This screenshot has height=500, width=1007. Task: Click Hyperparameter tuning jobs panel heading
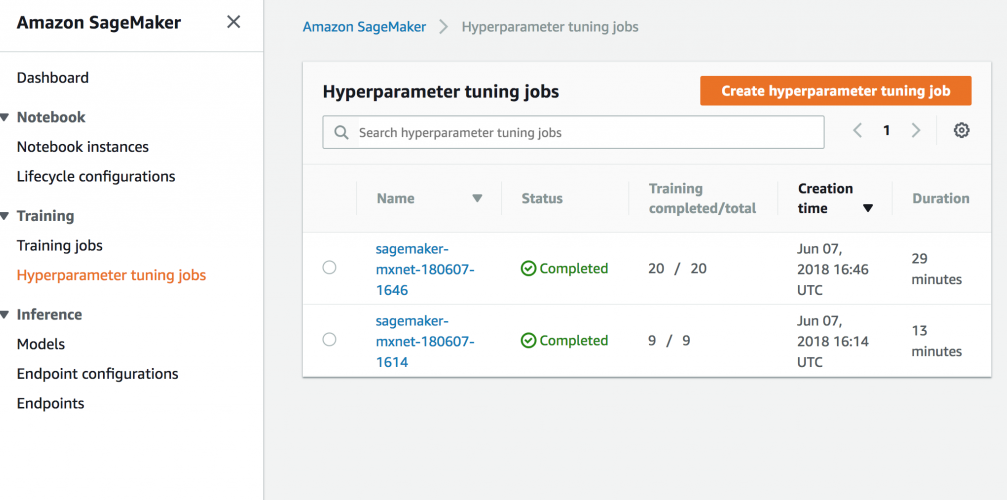click(x=441, y=92)
